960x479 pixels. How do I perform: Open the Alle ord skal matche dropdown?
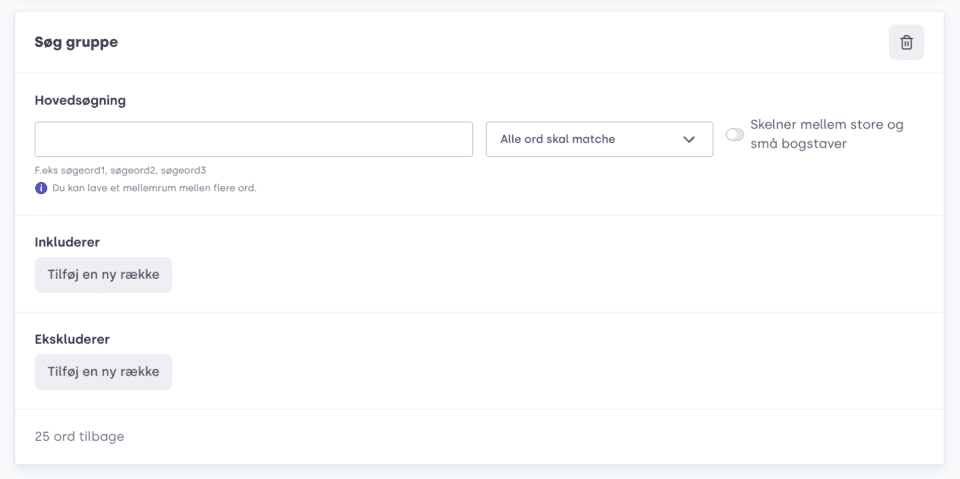coord(599,139)
